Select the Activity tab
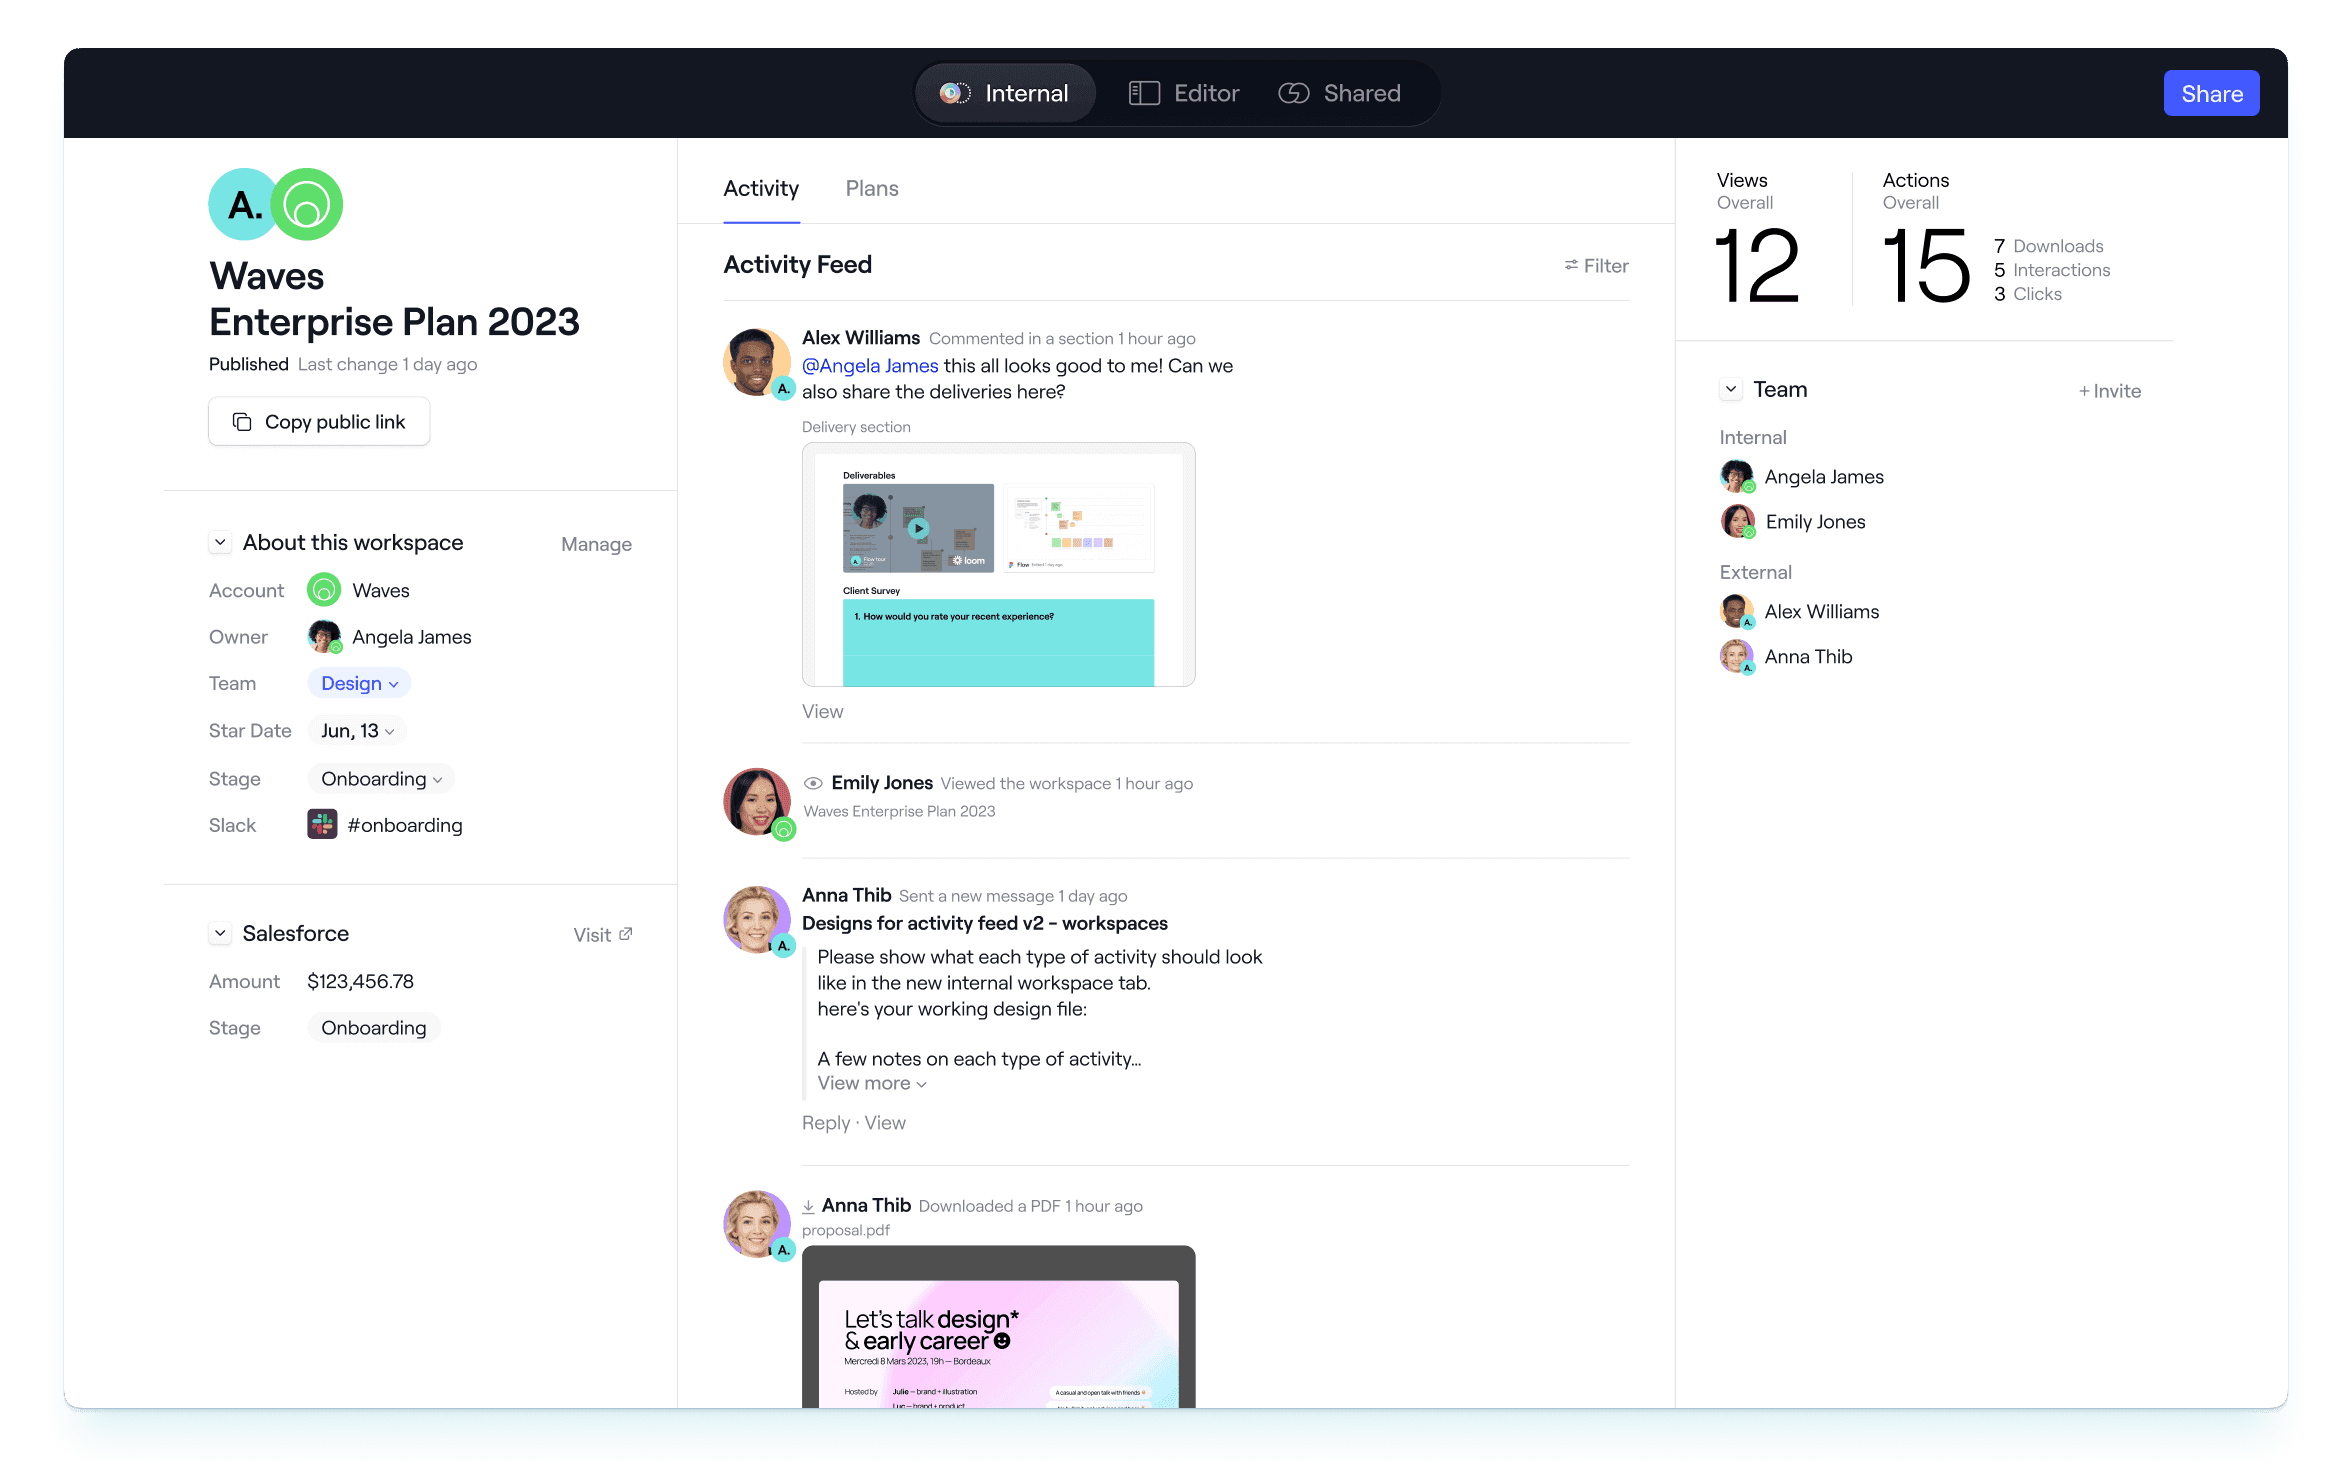2352x1472 pixels. (x=761, y=188)
